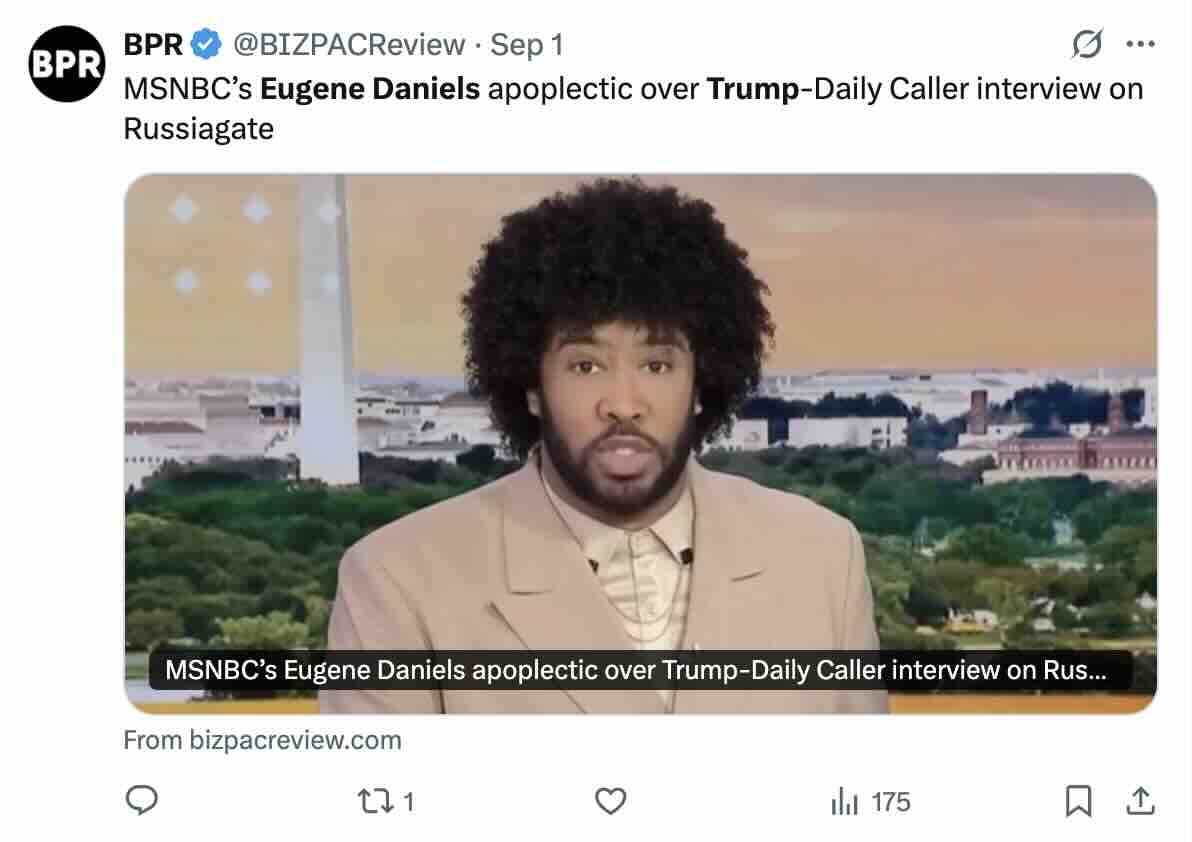Click the word Russiagate in the post text
The width and height of the screenshot is (1192, 842).
pos(198,129)
